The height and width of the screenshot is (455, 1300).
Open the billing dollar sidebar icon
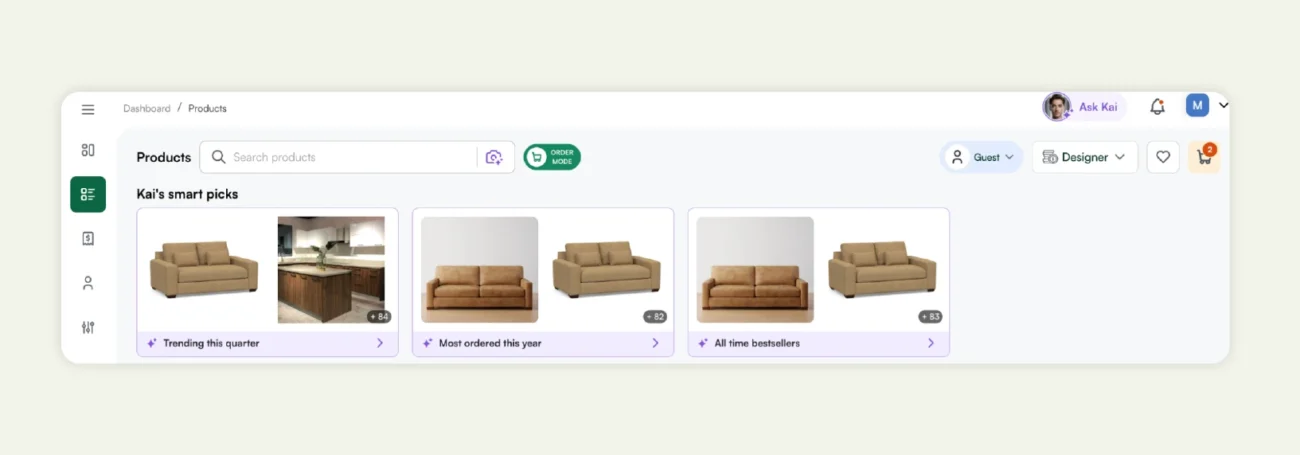click(x=88, y=238)
